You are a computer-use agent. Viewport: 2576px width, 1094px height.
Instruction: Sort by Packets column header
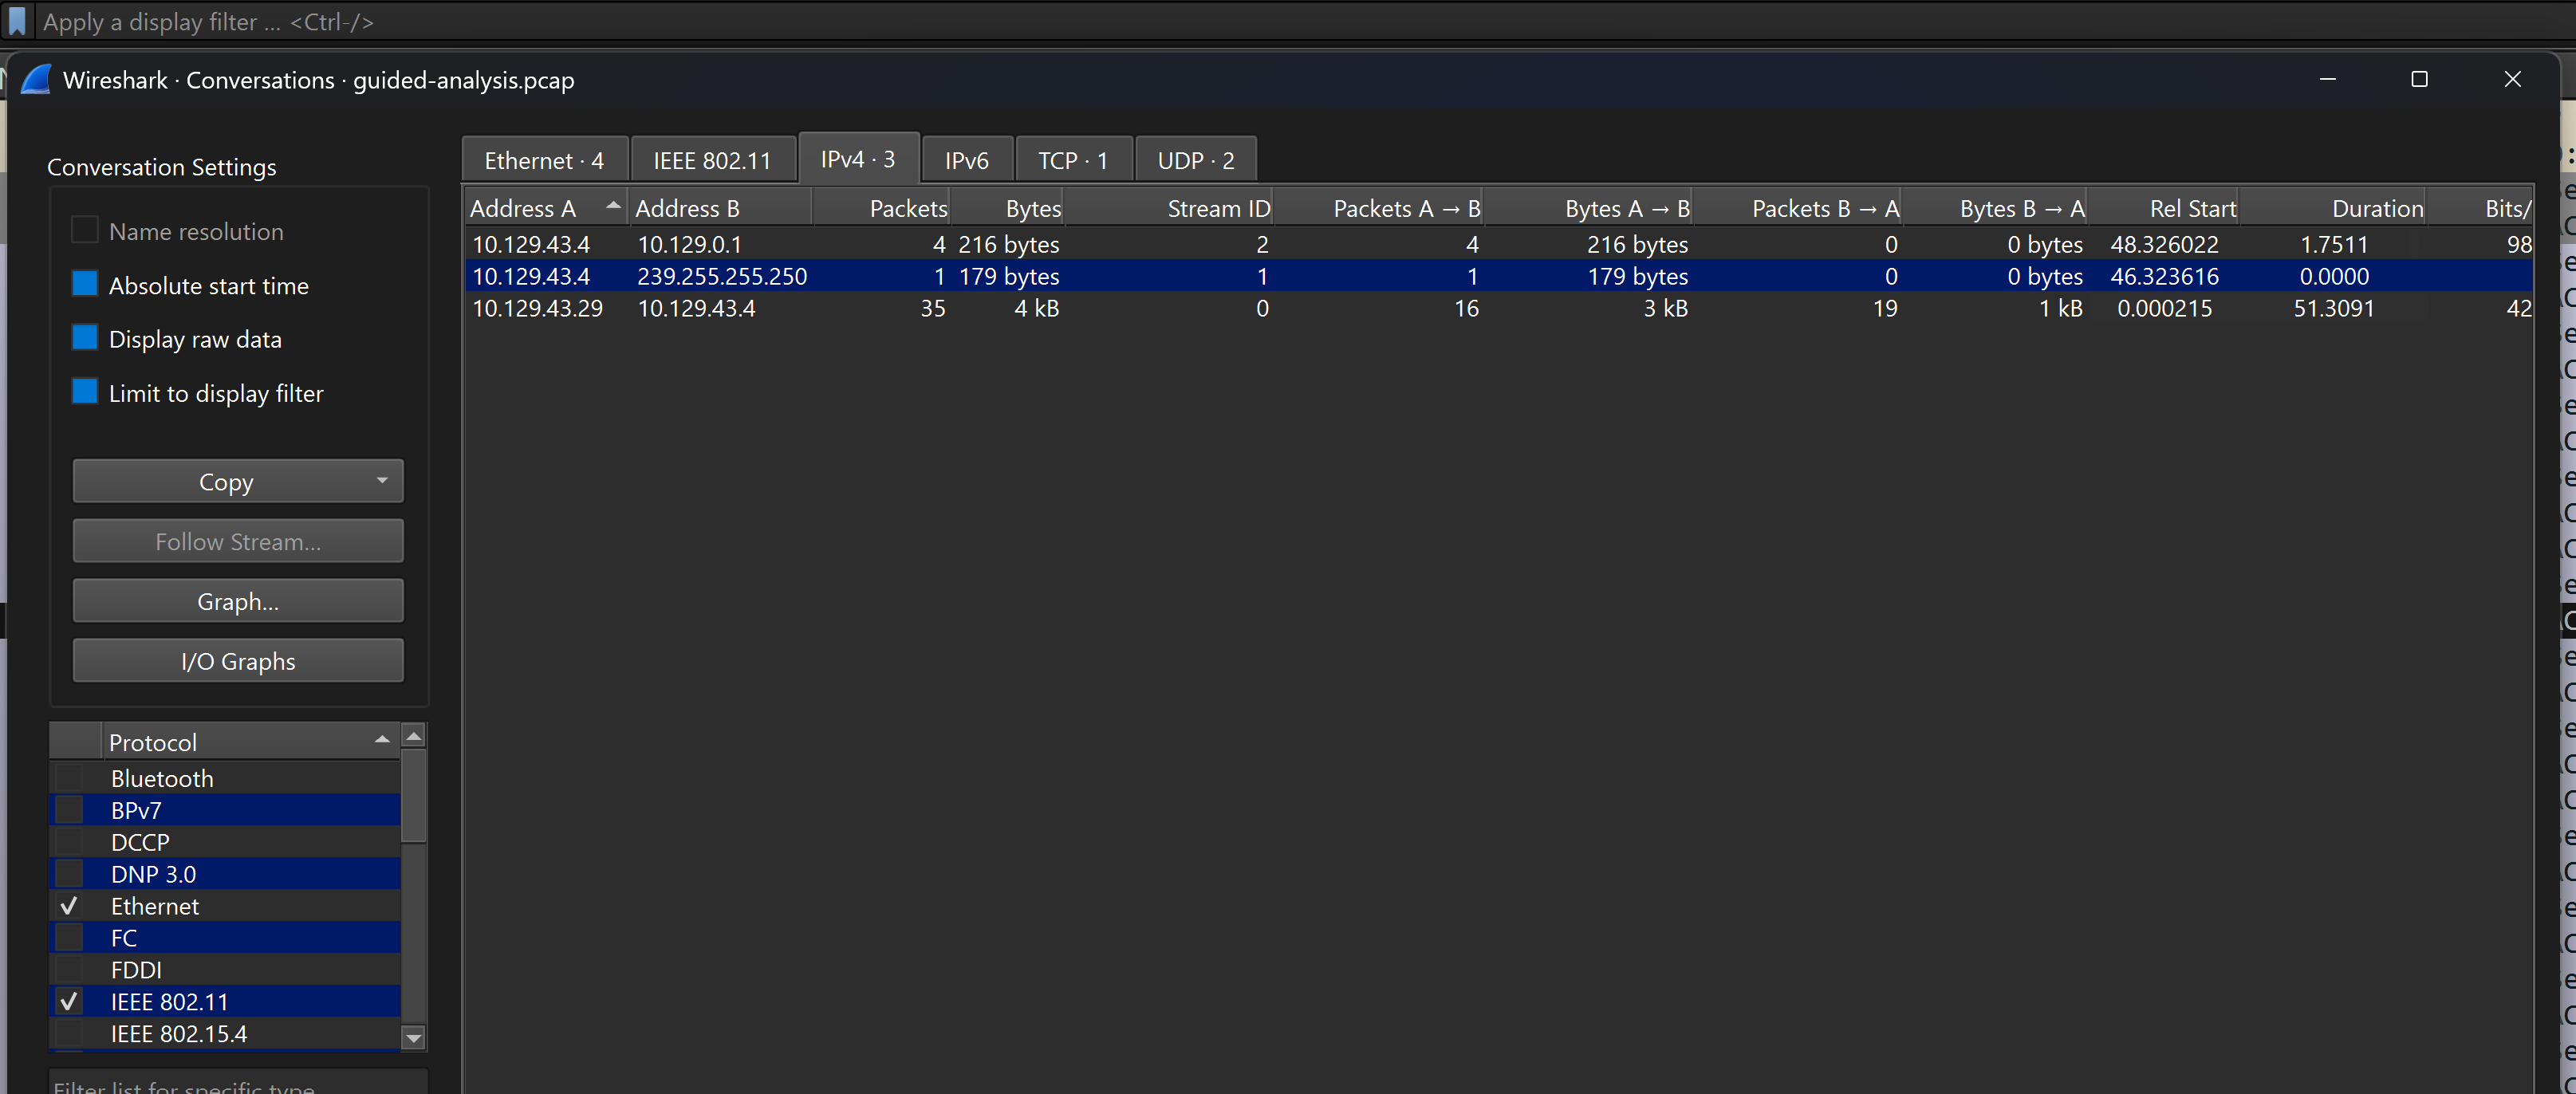[x=881, y=208]
